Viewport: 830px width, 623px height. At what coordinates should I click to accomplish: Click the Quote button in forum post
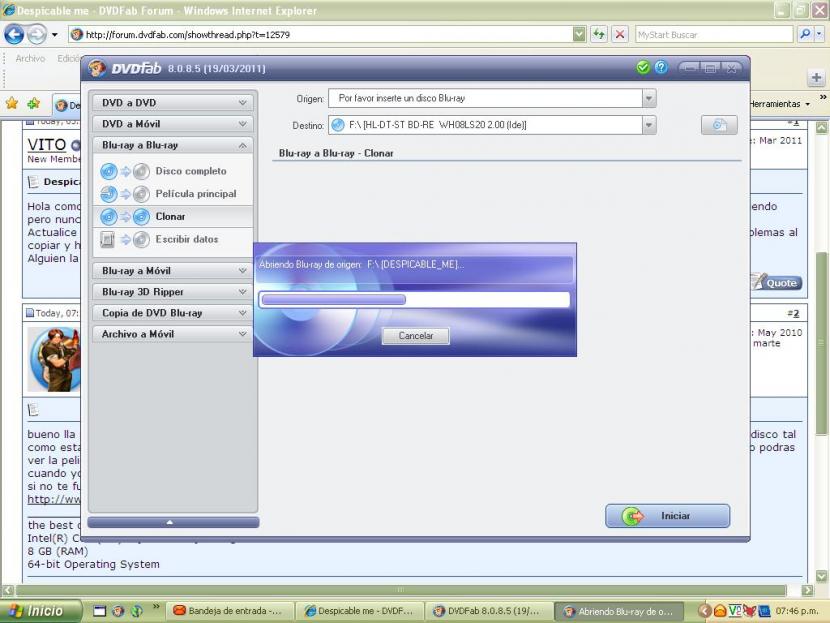(776, 282)
